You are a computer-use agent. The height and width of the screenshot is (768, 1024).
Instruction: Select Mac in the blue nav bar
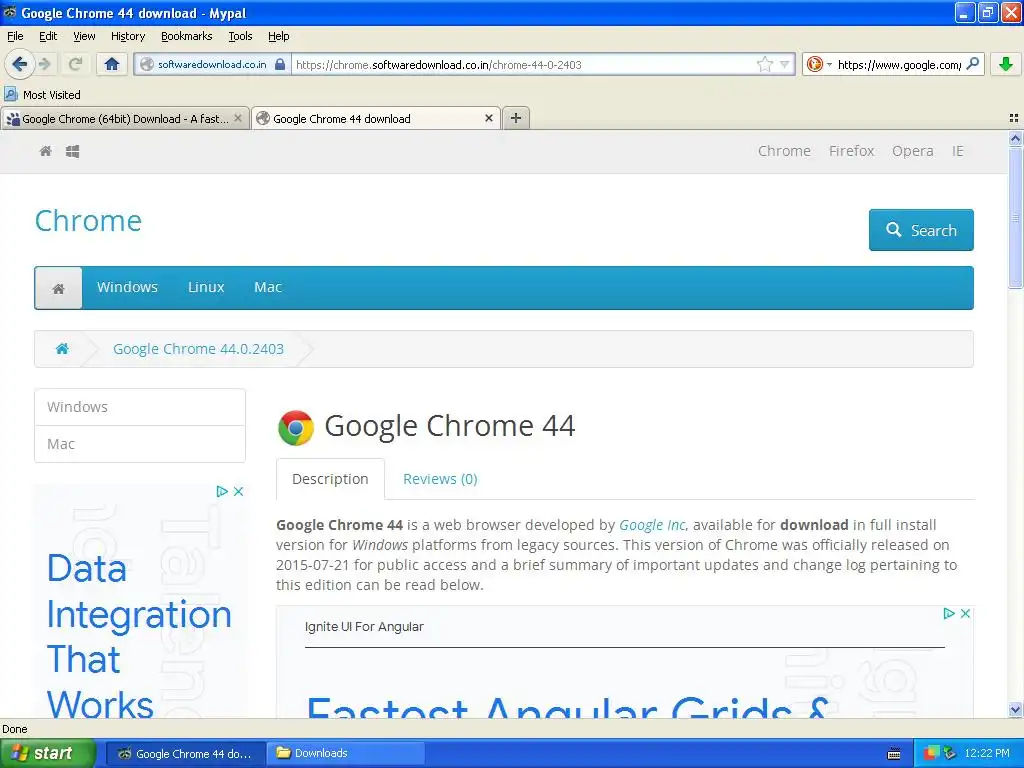(268, 287)
